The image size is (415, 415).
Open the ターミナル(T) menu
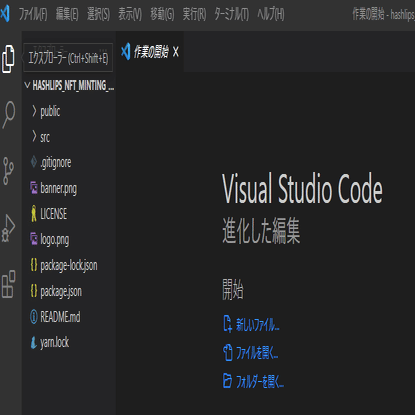pos(232,14)
